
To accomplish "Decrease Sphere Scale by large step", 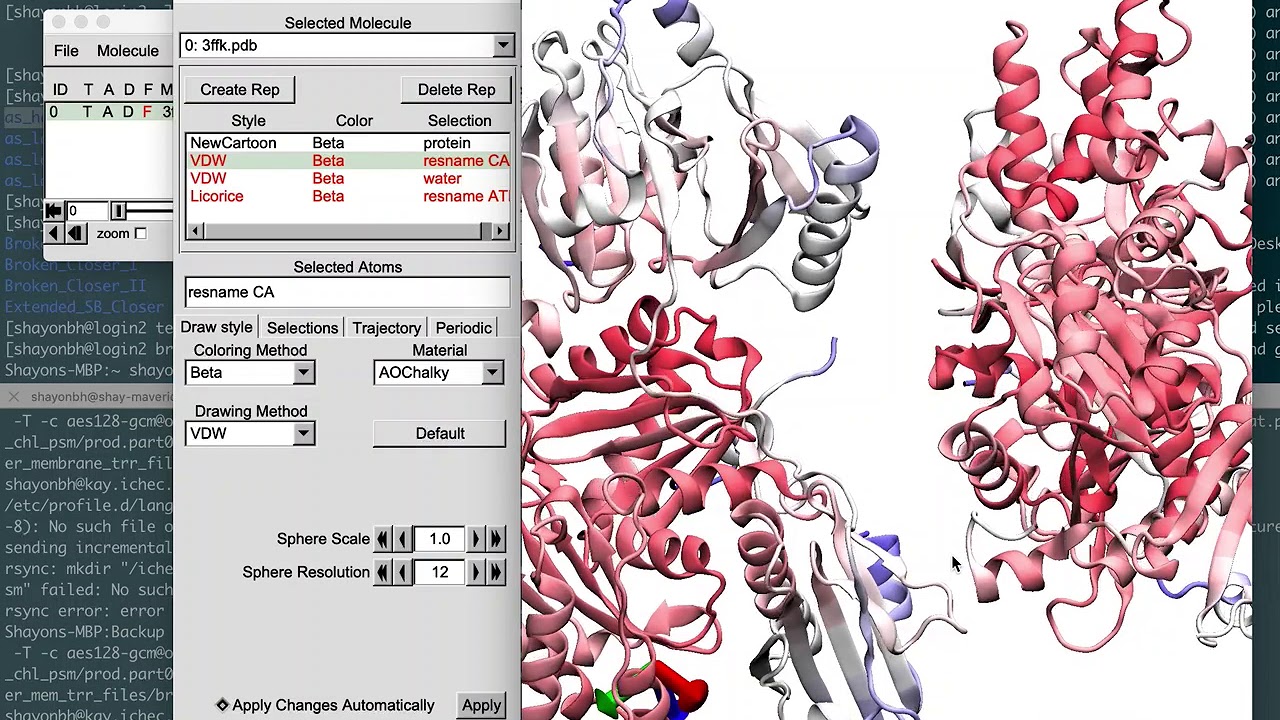I will pyautogui.click(x=382, y=539).
